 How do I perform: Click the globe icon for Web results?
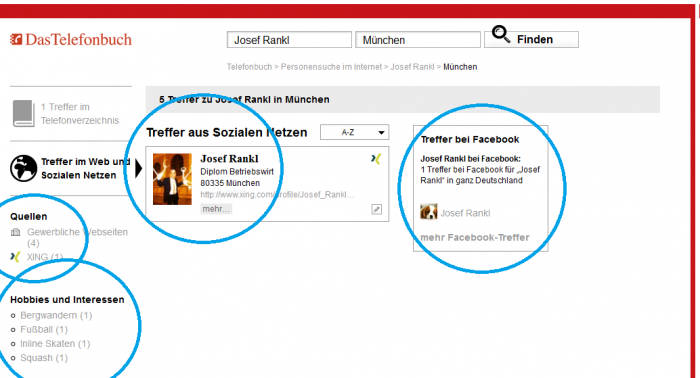pos(24,168)
